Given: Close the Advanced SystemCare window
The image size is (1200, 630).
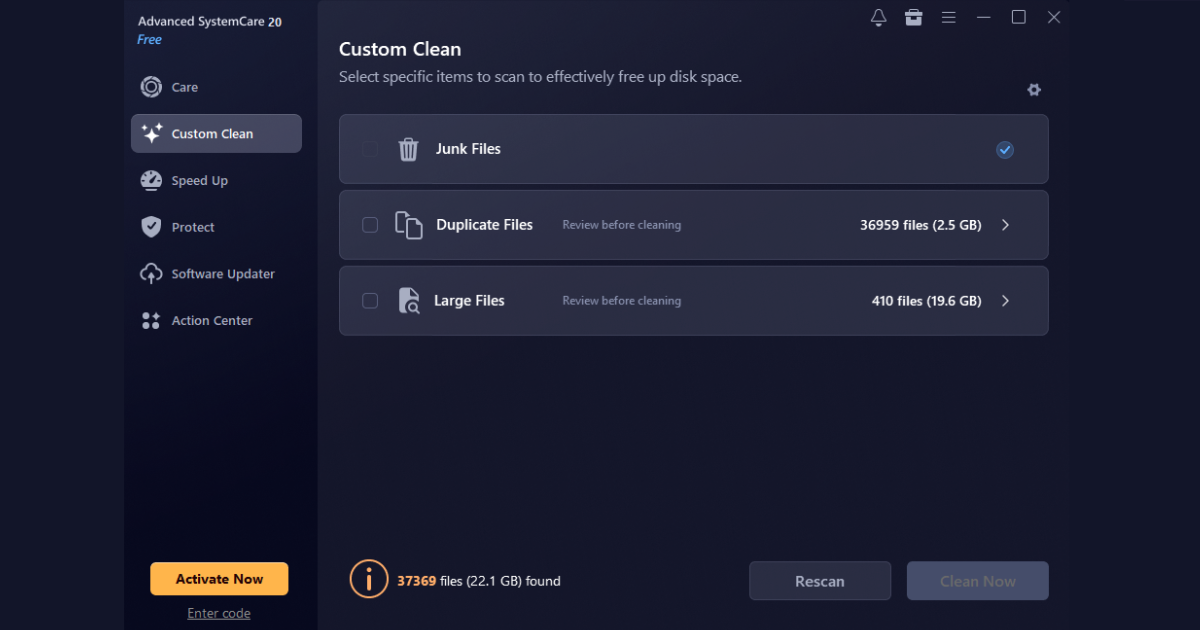Looking at the screenshot, I should [1054, 17].
